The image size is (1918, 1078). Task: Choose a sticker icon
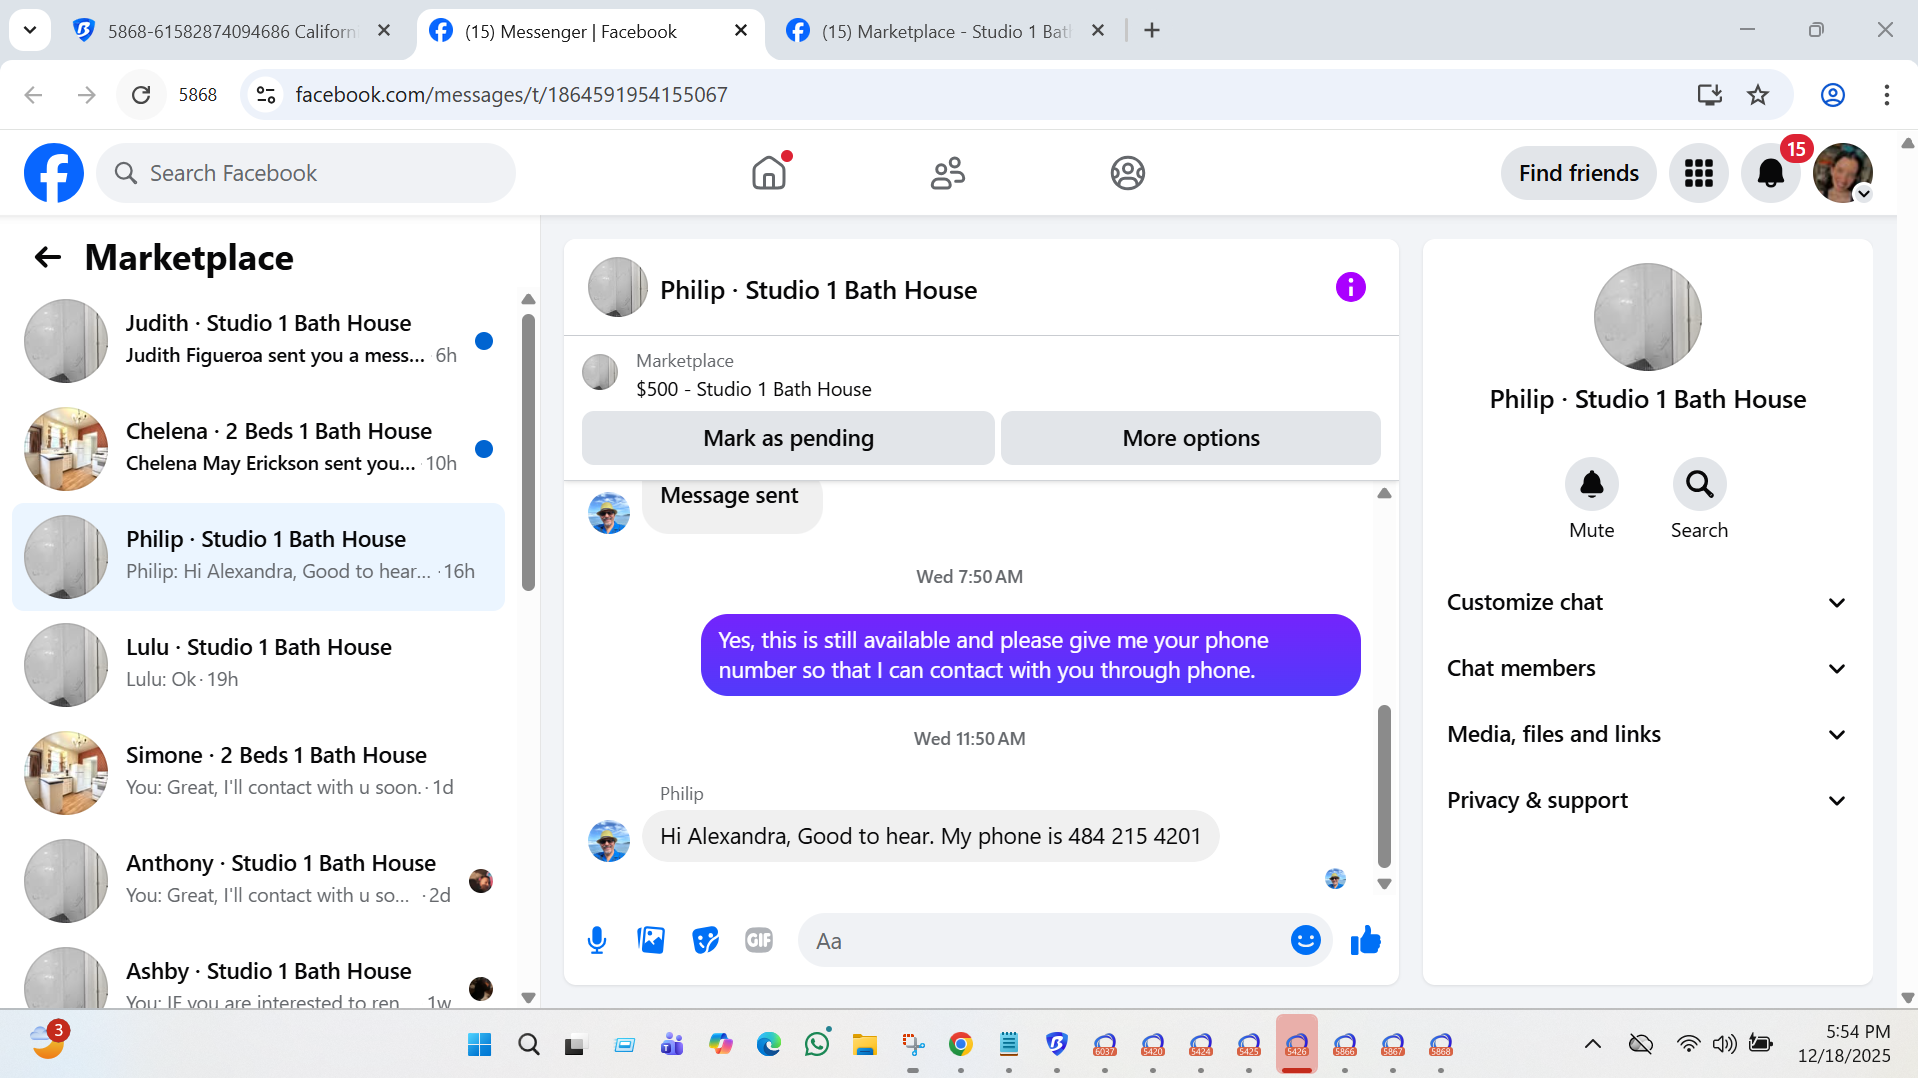(x=705, y=941)
